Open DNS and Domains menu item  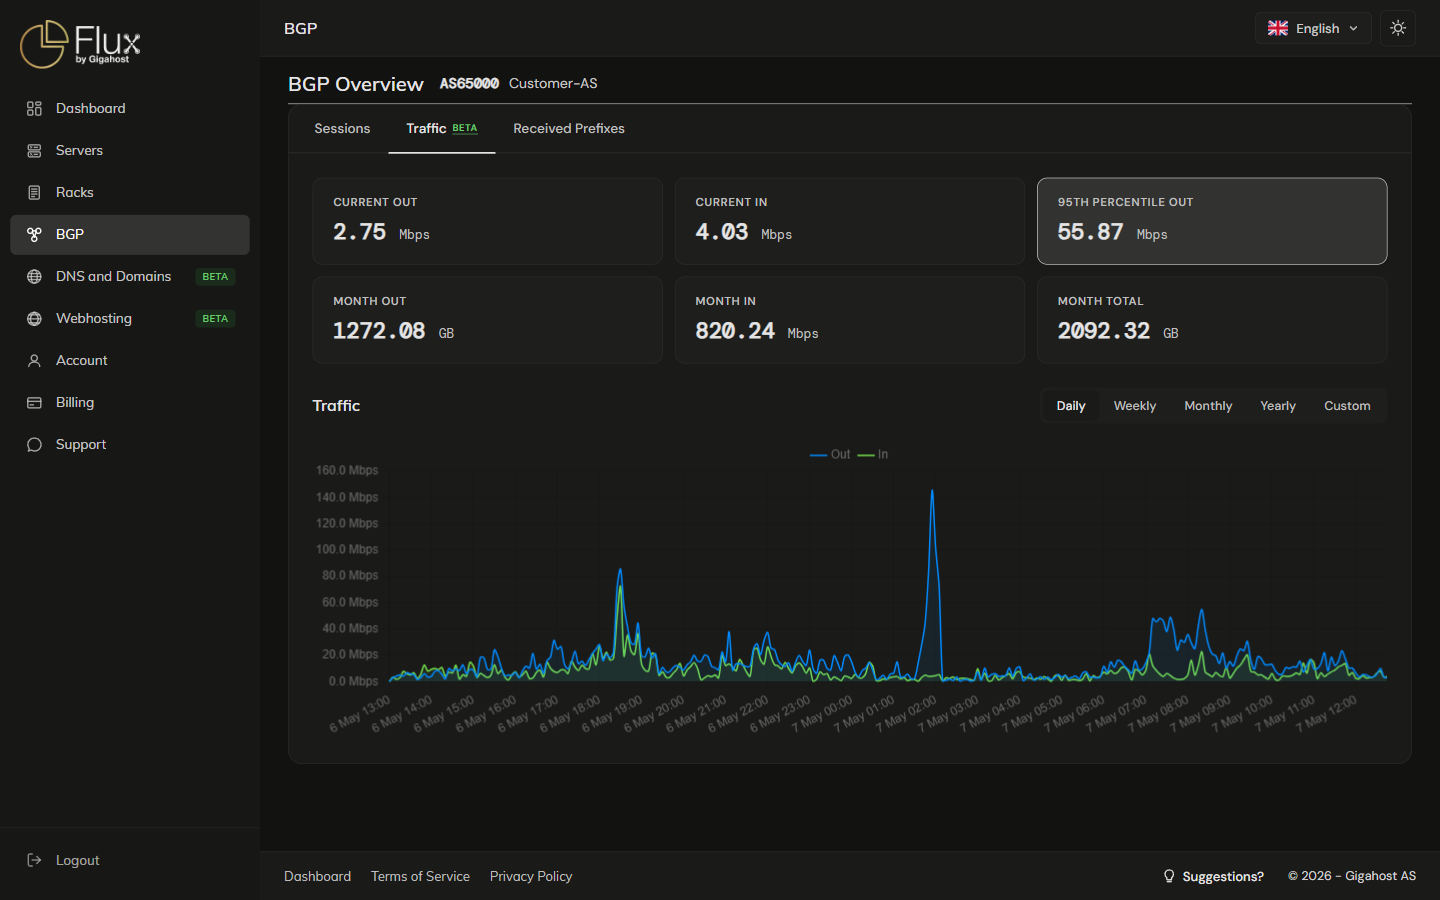pos(130,276)
